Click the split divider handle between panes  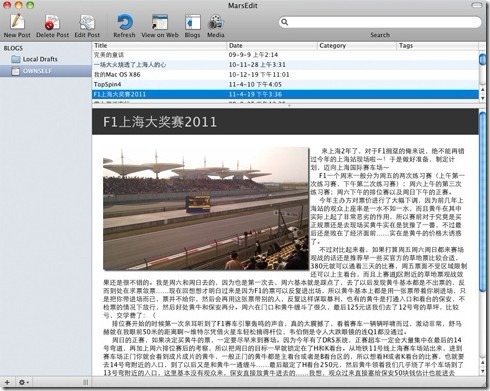click(x=289, y=105)
